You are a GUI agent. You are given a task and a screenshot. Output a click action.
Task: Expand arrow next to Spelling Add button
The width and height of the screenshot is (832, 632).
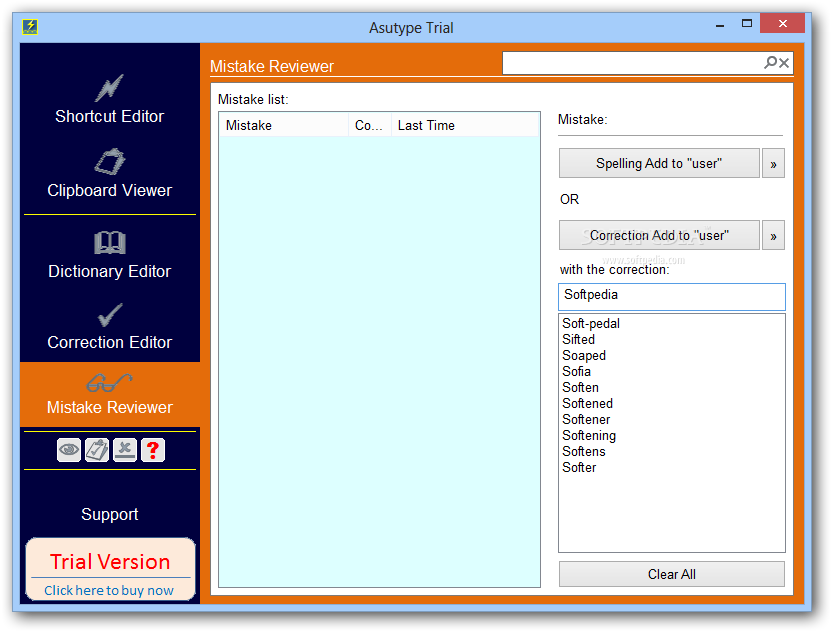(x=773, y=163)
